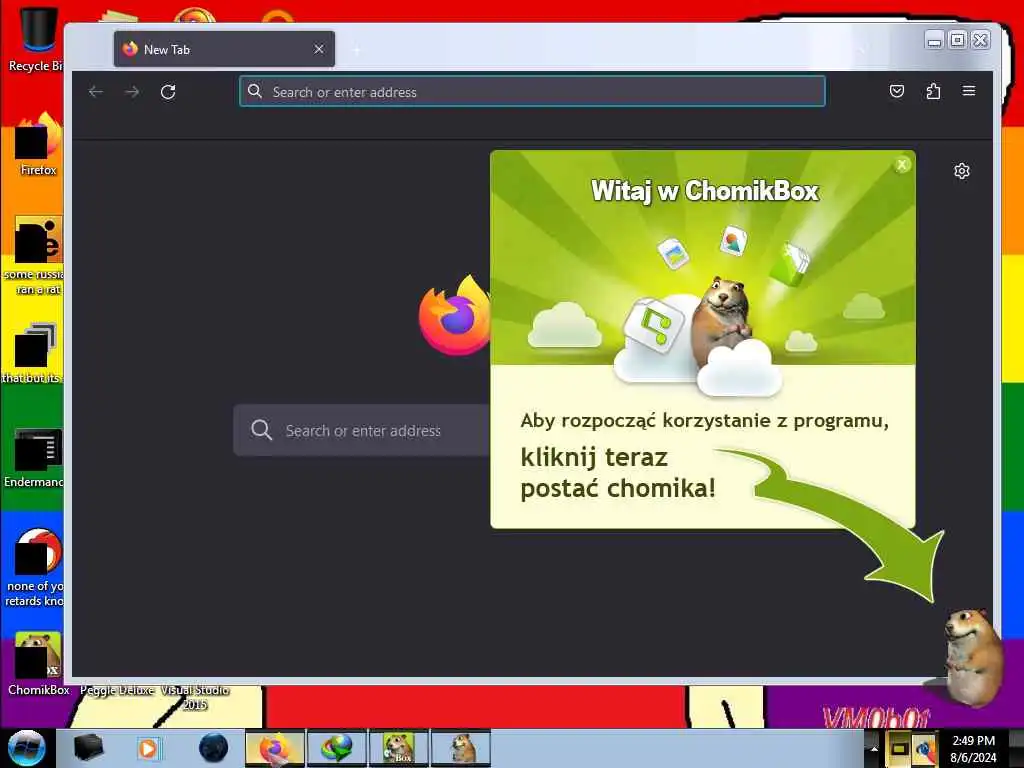Click the clock showing 2:49 PM
1024x768 pixels.
pyautogui.click(x=973, y=748)
